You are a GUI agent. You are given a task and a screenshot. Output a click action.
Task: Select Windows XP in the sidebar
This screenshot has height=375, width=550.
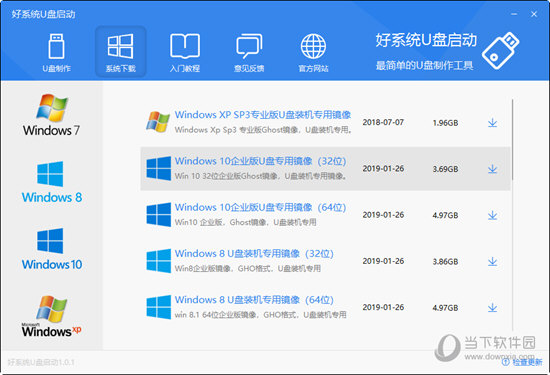point(52,316)
